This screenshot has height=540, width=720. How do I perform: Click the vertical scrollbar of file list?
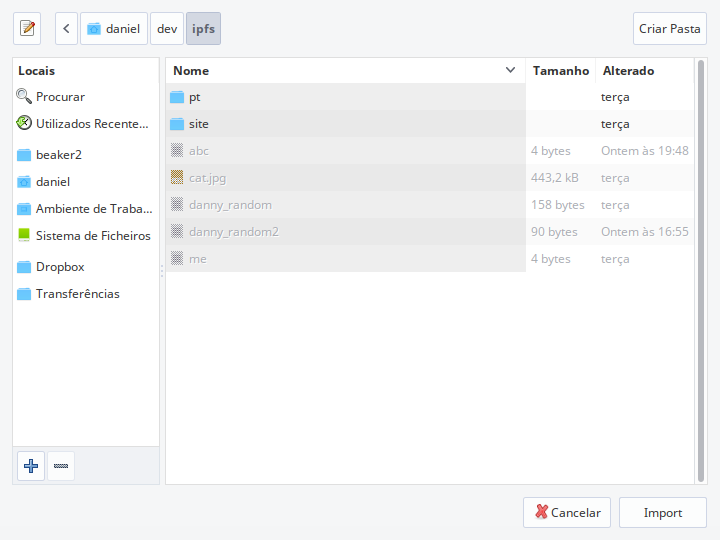(x=701, y=271)
